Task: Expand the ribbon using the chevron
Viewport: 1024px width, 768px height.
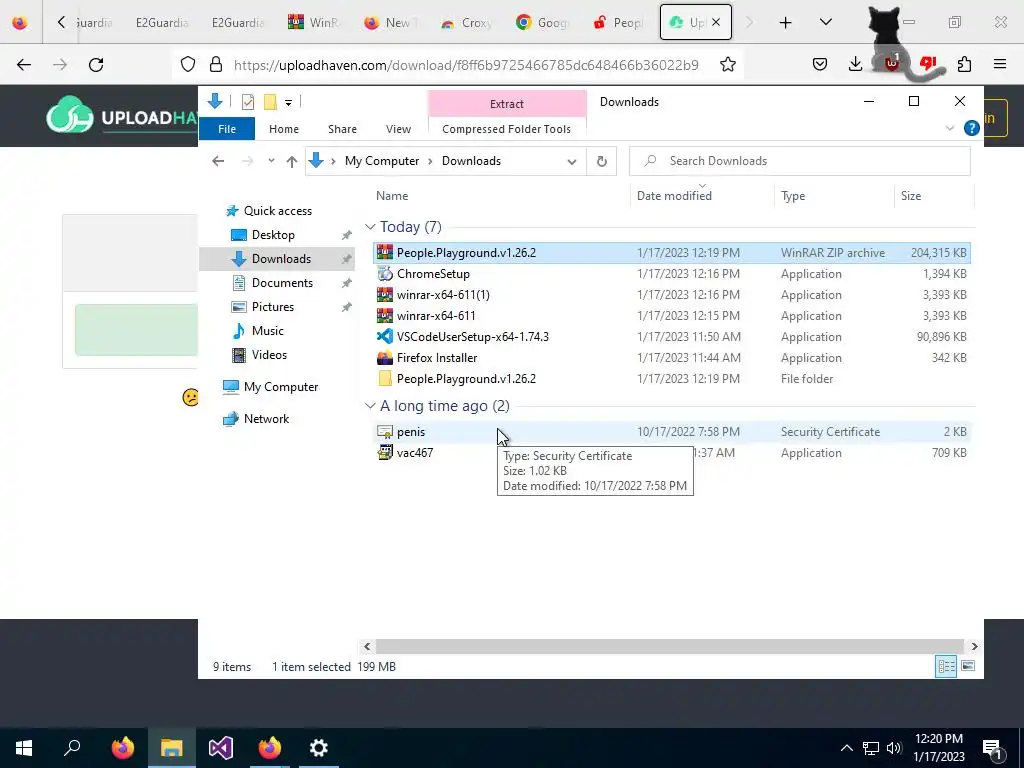Action: [x=950, y=129]
